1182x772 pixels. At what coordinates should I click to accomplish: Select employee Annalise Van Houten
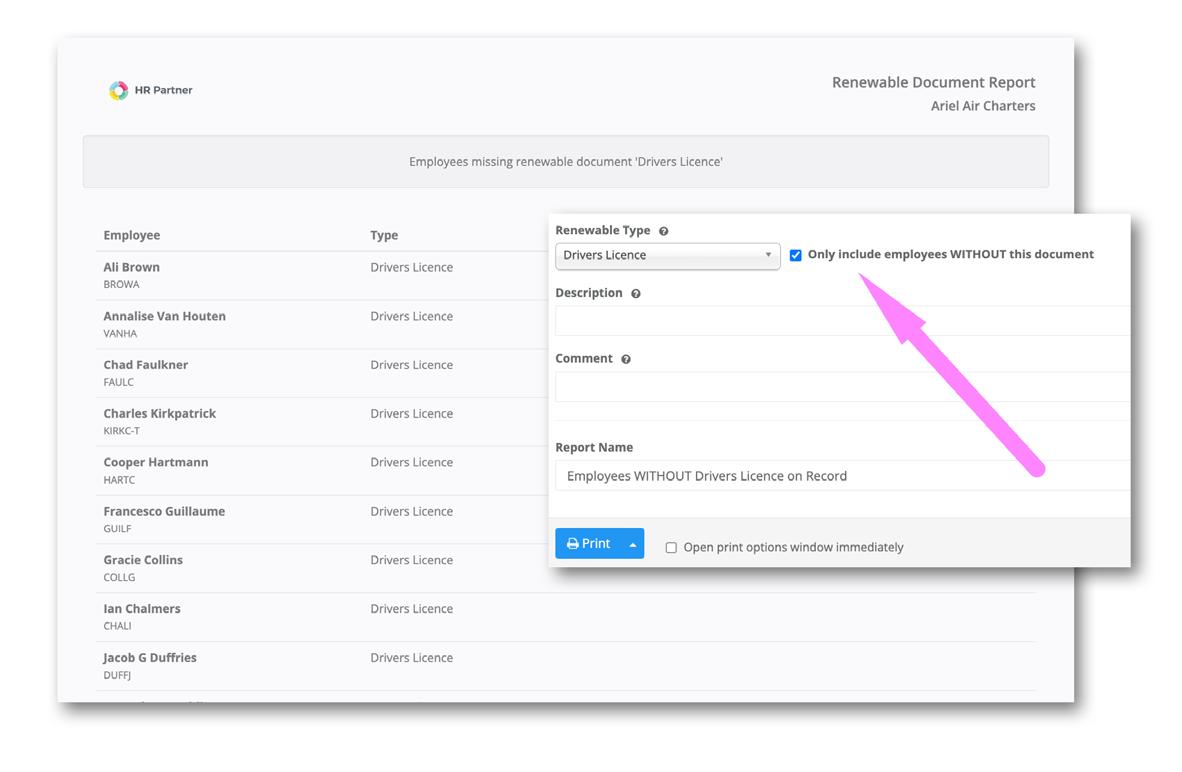coord(164,316)
